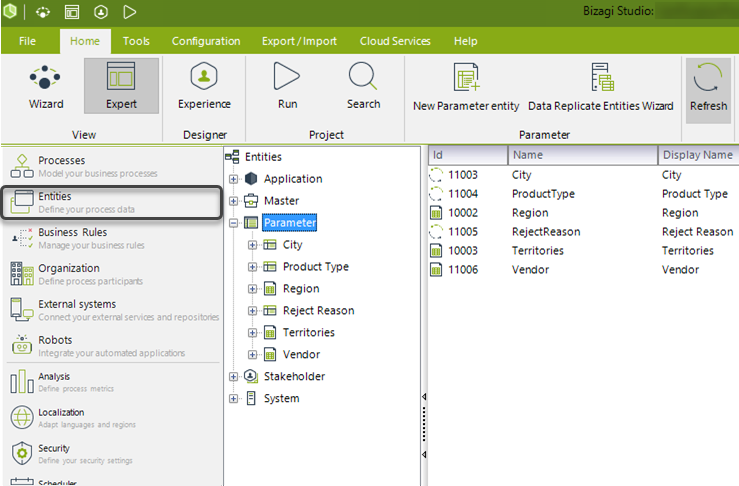Expand the Stakeholder node

coord(233,377)
